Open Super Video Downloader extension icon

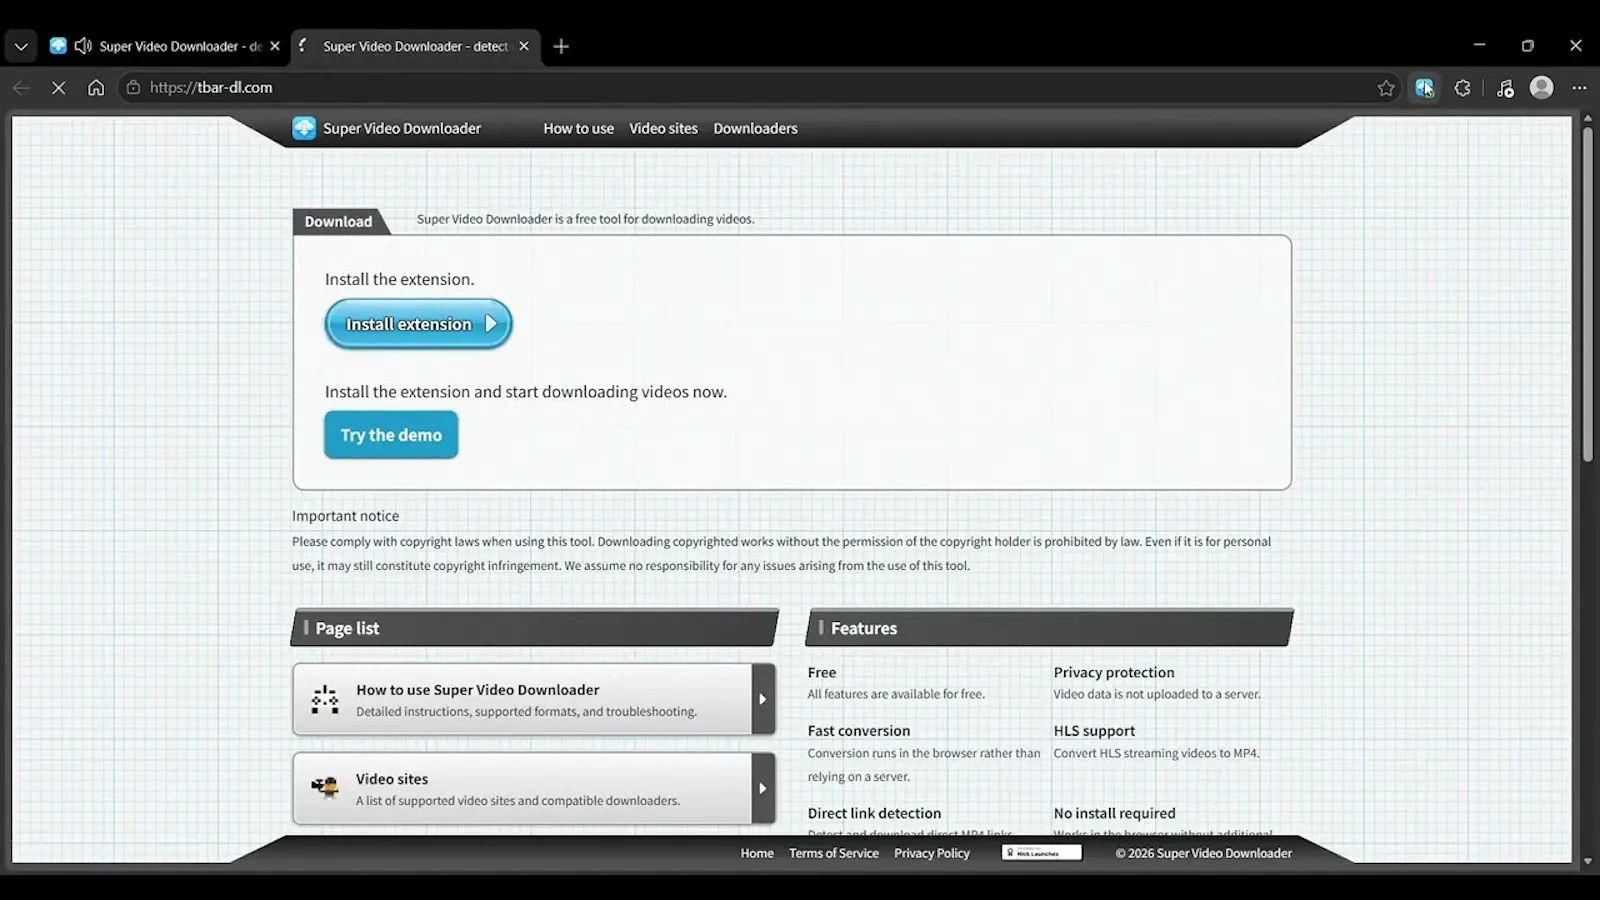click(1425, 88)
